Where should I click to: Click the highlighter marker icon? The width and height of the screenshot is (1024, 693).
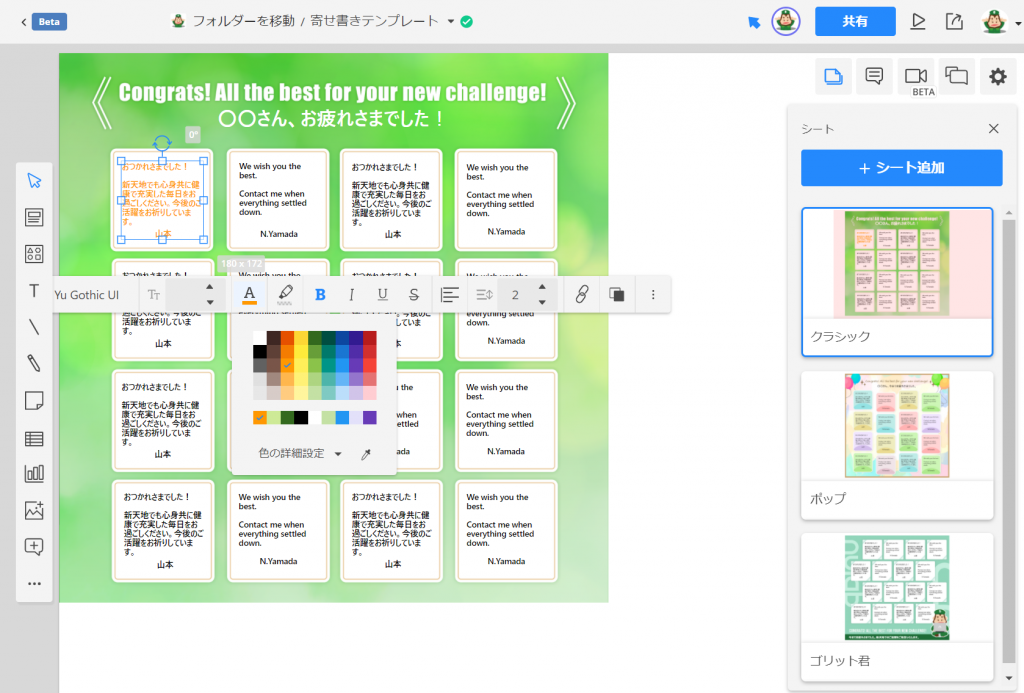pos(285,294)
